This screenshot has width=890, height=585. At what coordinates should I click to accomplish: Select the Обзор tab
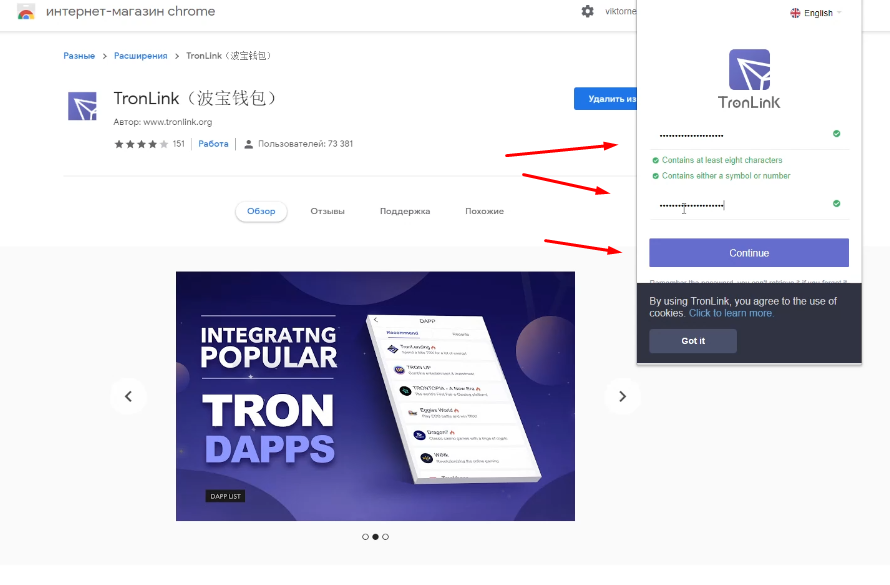tap(261, 211)
